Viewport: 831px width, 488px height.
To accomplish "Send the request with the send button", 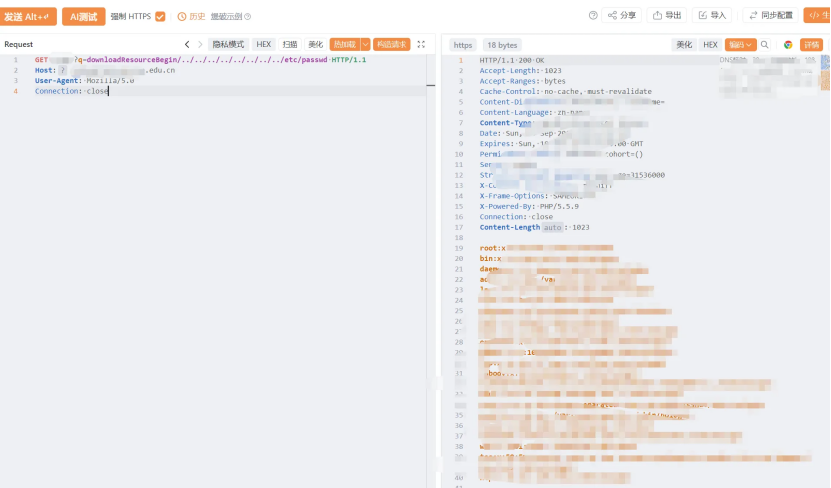I will click(x=27, y=16).
